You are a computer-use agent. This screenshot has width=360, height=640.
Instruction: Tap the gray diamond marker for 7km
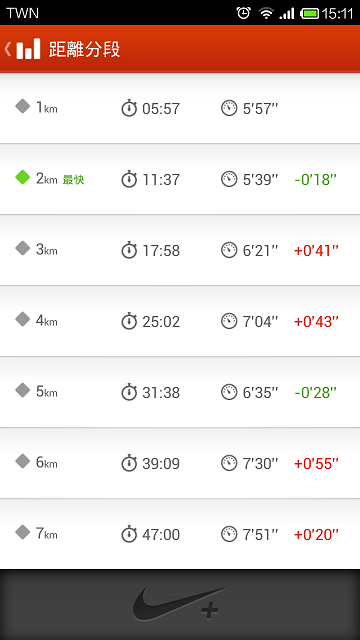click(x=22, y=532)
